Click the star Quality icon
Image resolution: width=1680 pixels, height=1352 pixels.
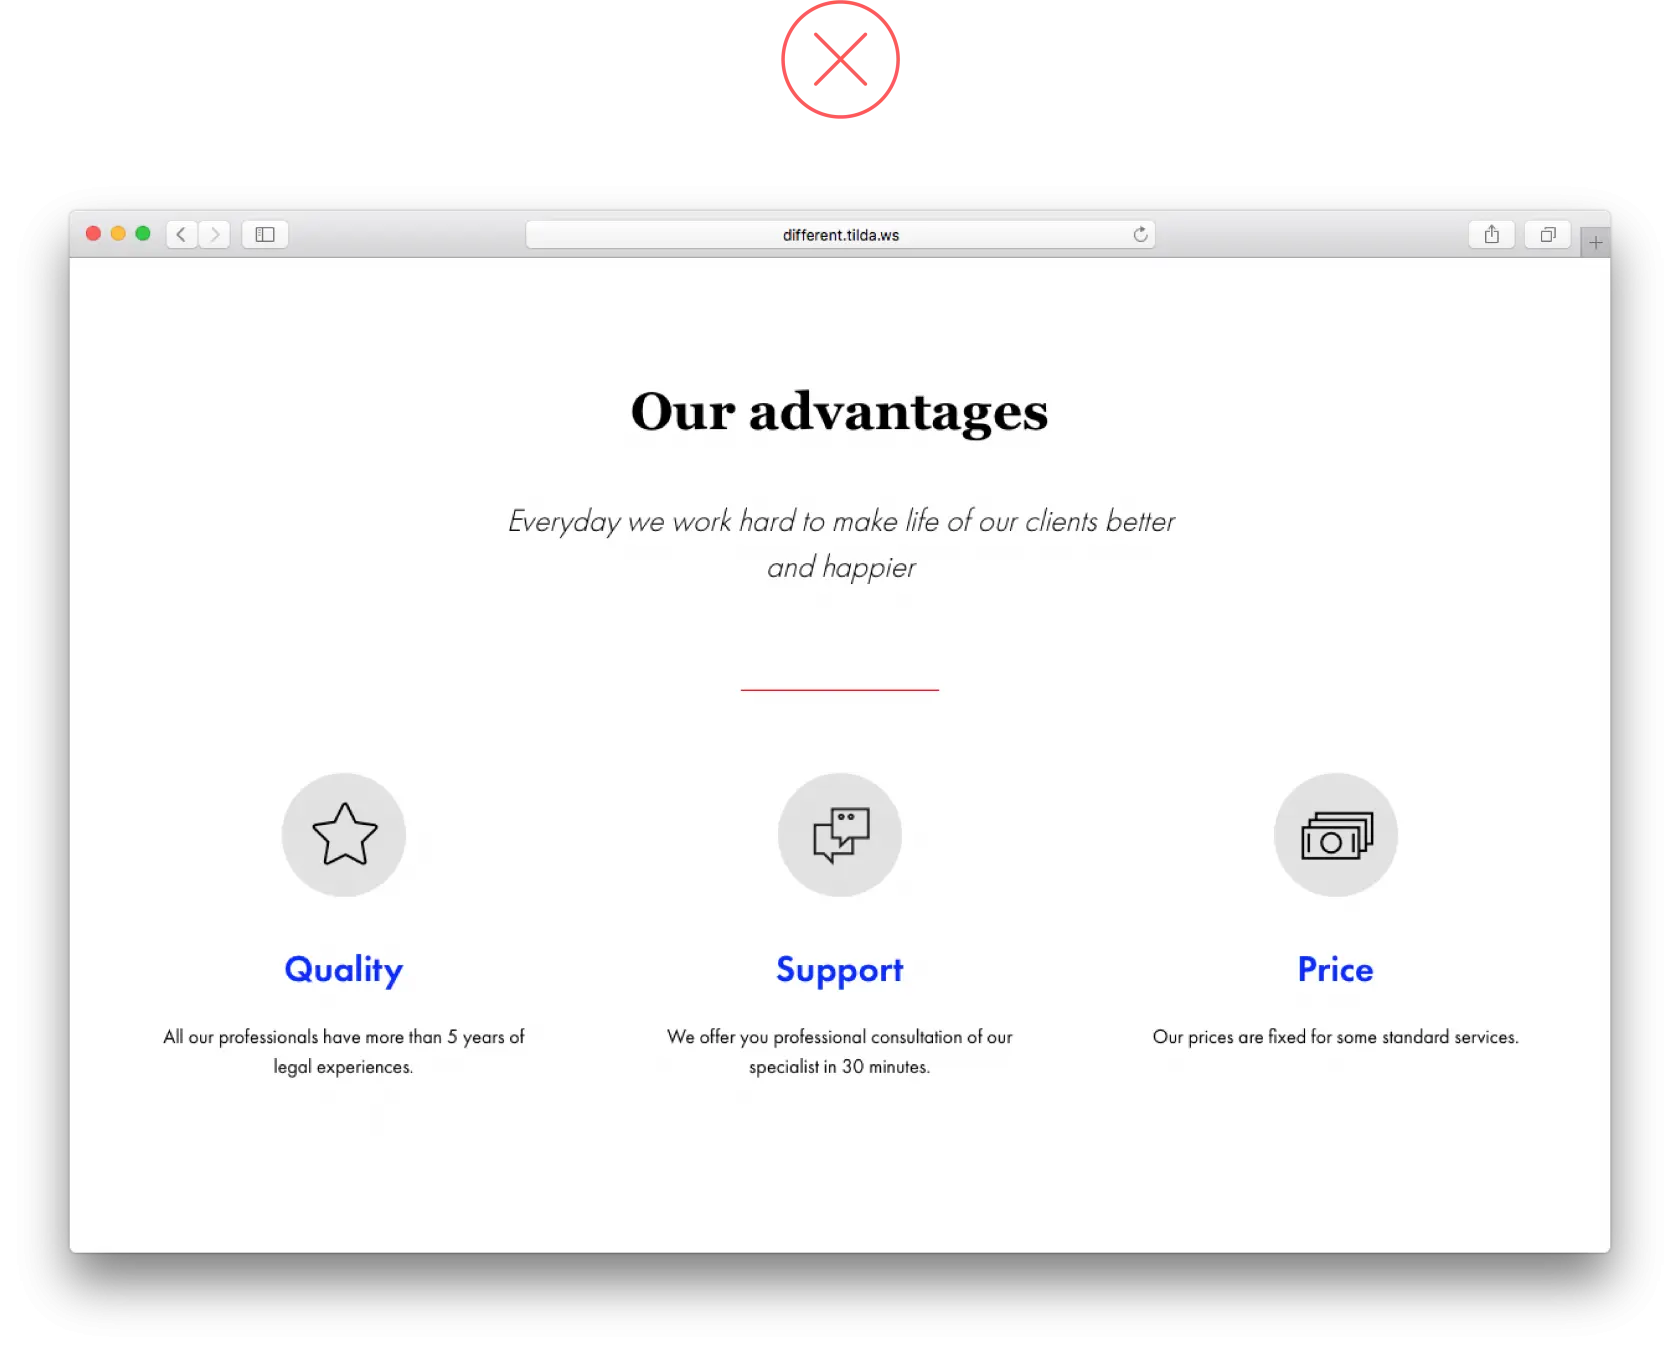coord(344,834)
